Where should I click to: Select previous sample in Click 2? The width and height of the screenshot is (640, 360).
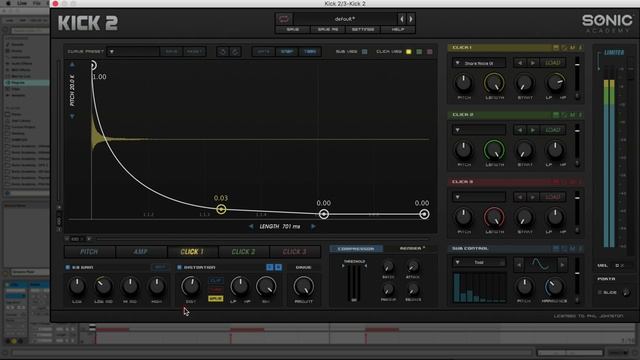coord(520,130)
